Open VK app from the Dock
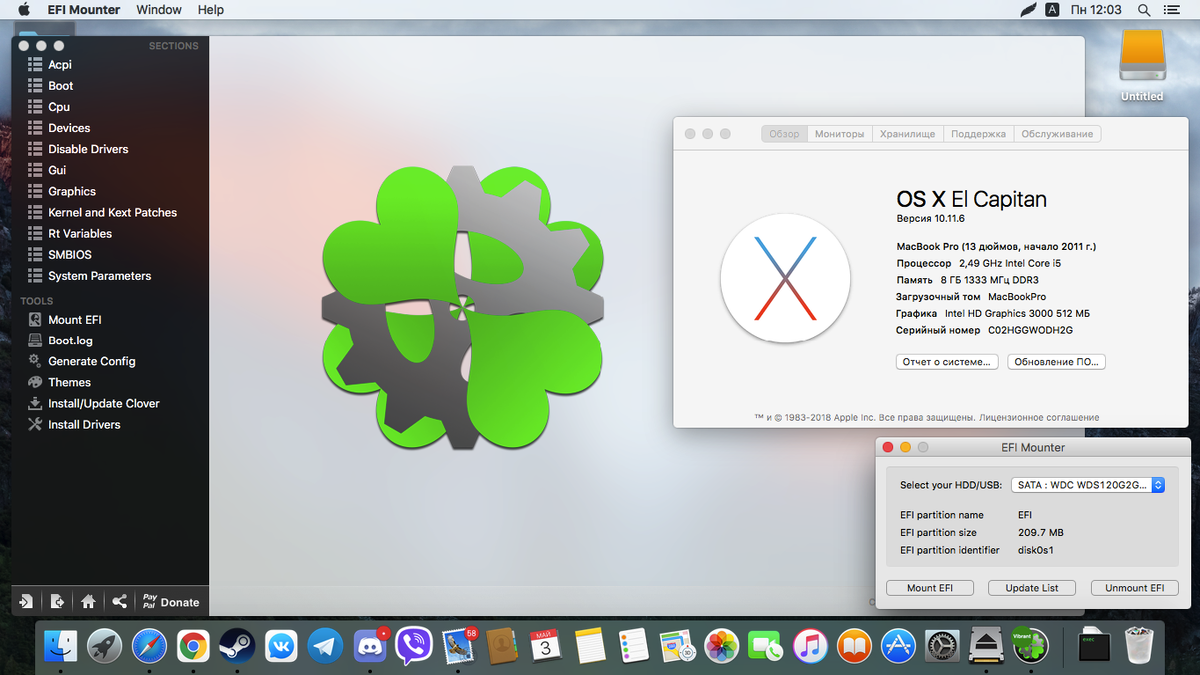The width and height of the screenshot is (1200, 675). pyautogui.click(x=281, y=646)
